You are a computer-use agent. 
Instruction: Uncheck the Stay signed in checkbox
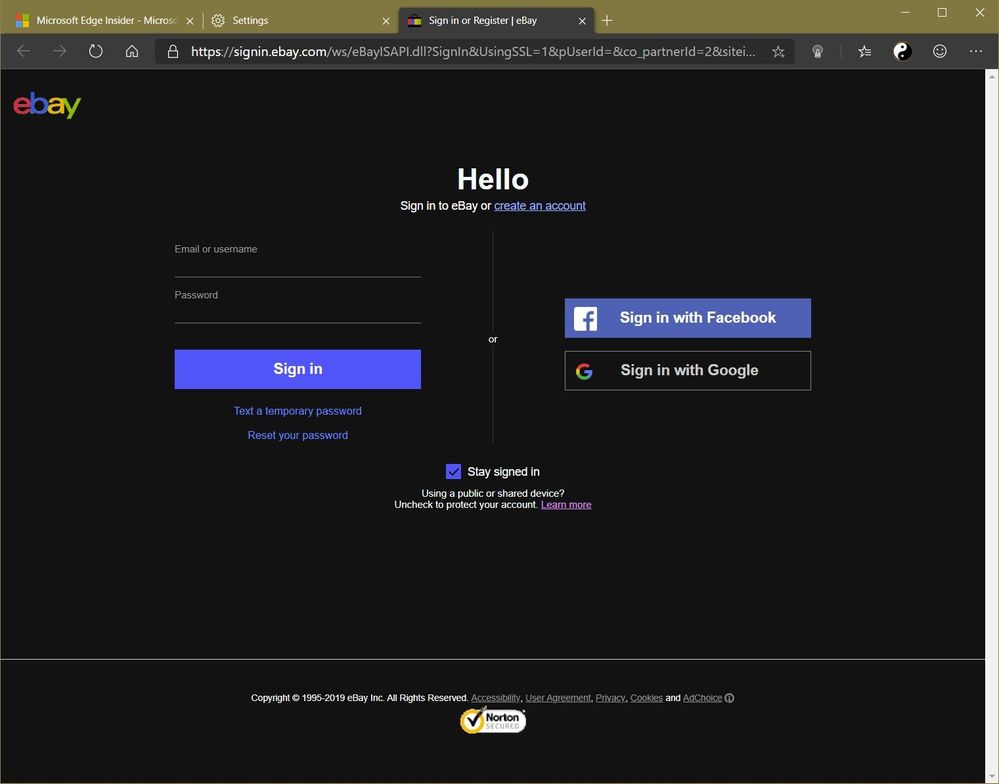453,471
